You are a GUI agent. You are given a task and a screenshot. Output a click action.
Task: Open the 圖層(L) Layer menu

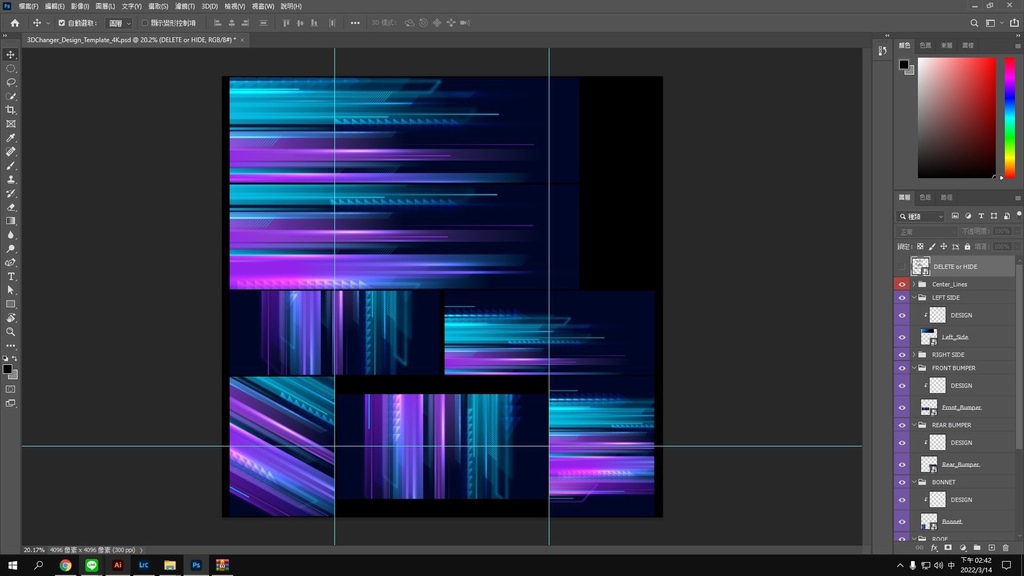point(105,6)
